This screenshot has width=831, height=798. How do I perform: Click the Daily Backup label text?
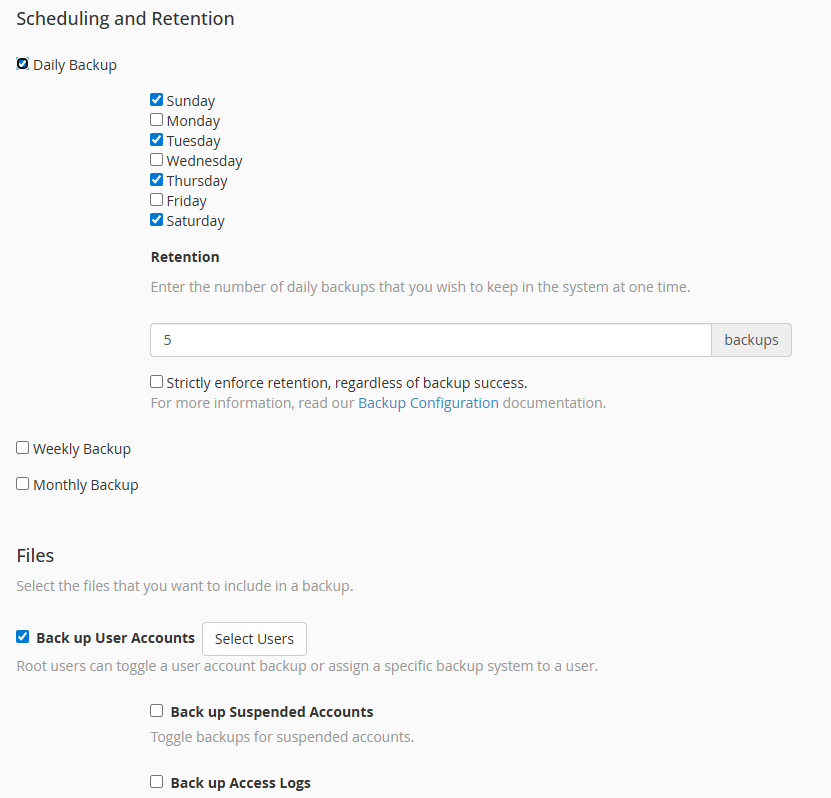[x=75, y=65]
